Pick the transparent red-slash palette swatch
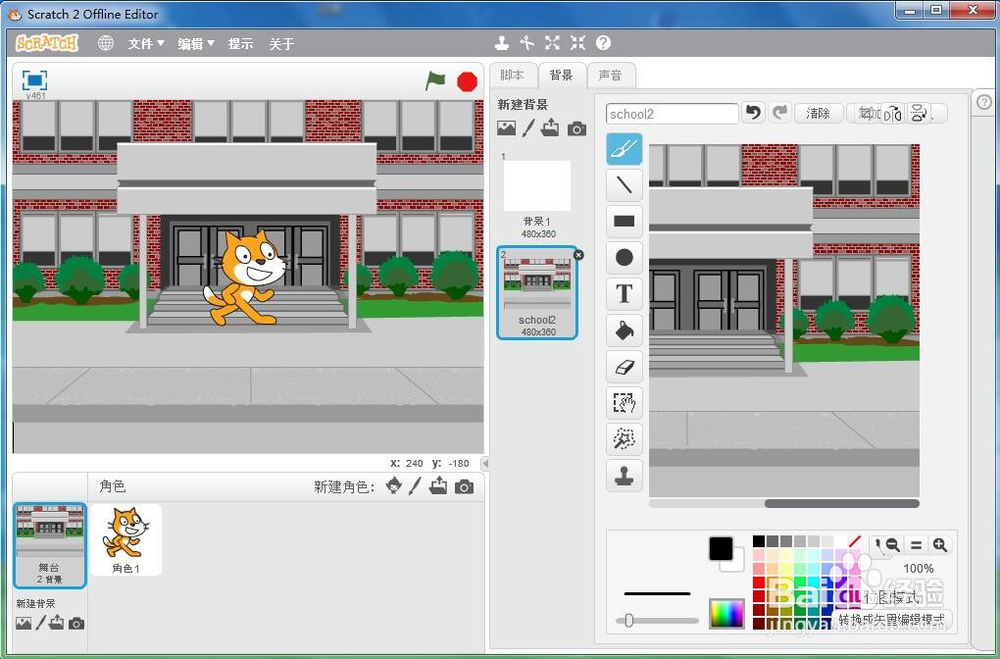 [x=855, y=542]
